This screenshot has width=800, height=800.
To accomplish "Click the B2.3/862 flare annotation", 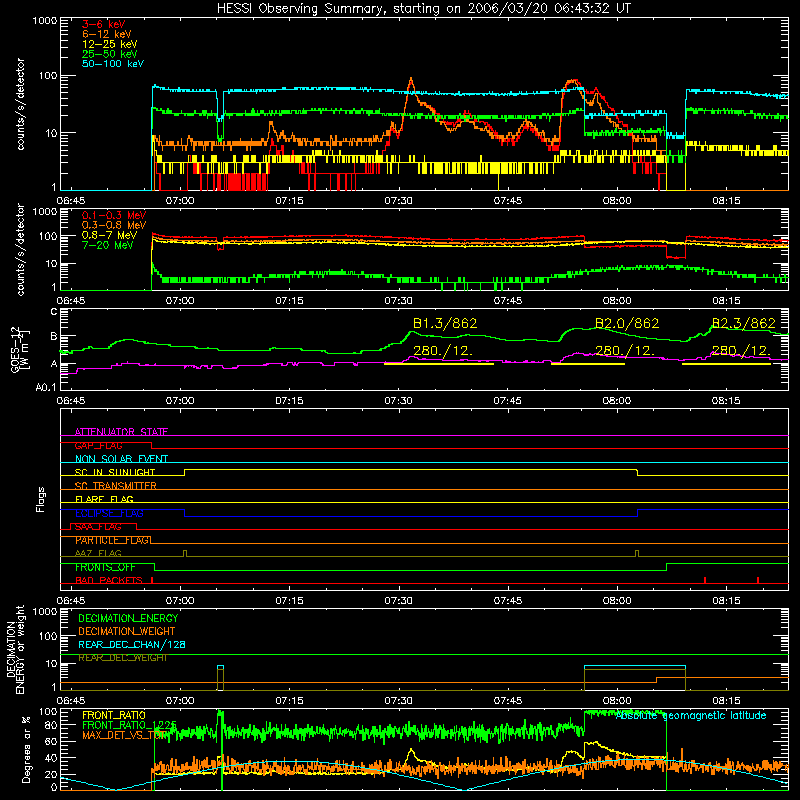I will [x=743, y=323].
